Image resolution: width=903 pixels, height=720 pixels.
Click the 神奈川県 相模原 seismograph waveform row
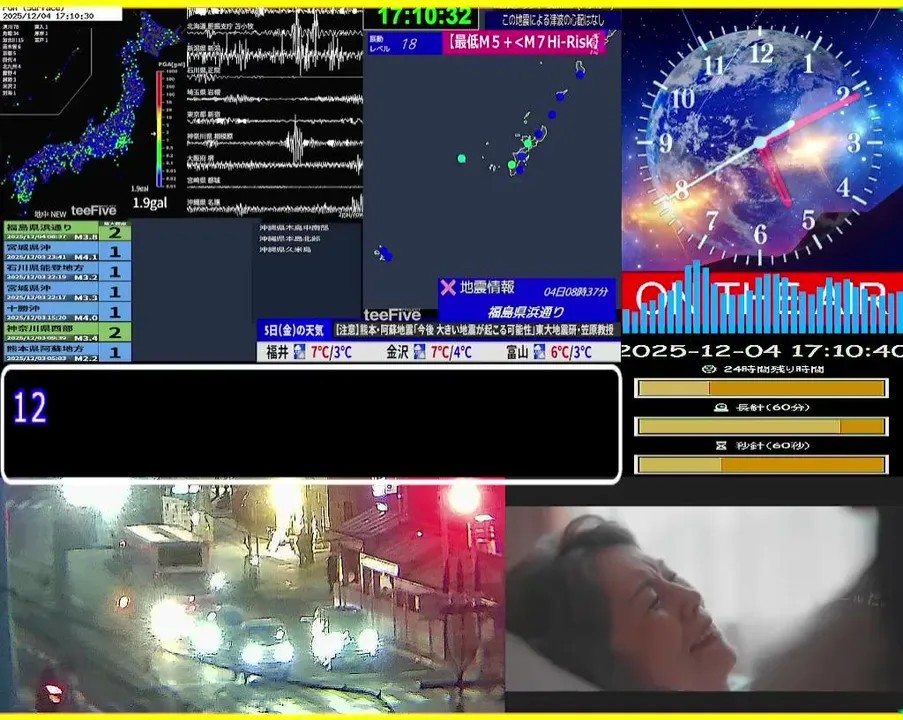pos(275,141)
